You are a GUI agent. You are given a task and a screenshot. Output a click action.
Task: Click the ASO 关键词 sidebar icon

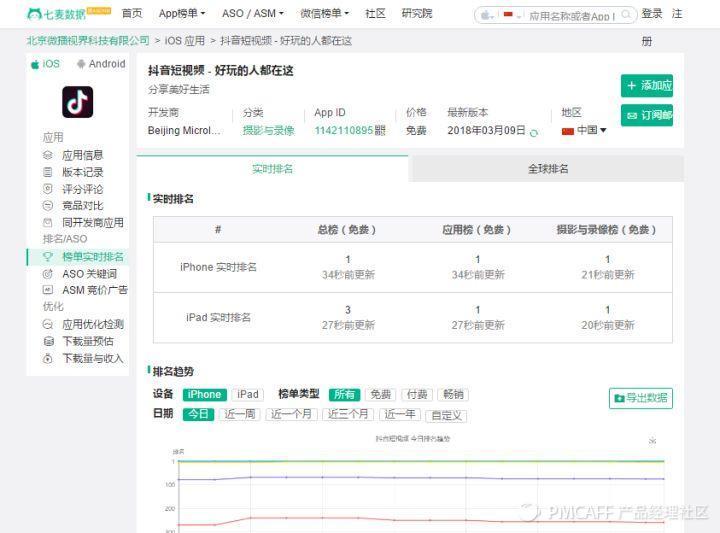pos(48,274)
